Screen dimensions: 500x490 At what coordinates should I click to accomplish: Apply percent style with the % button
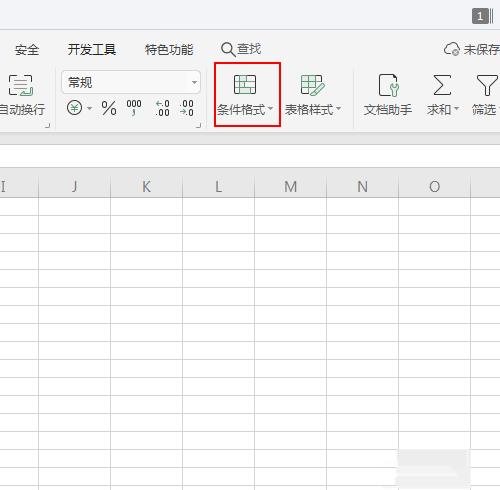click(x=109, y=108)
